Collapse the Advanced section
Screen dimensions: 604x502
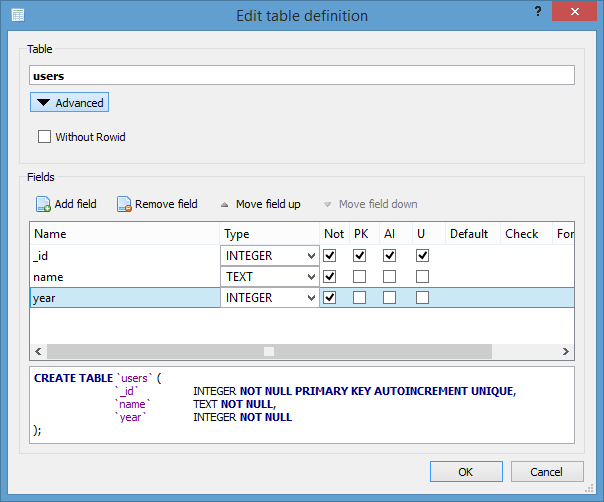pos(69,103)
